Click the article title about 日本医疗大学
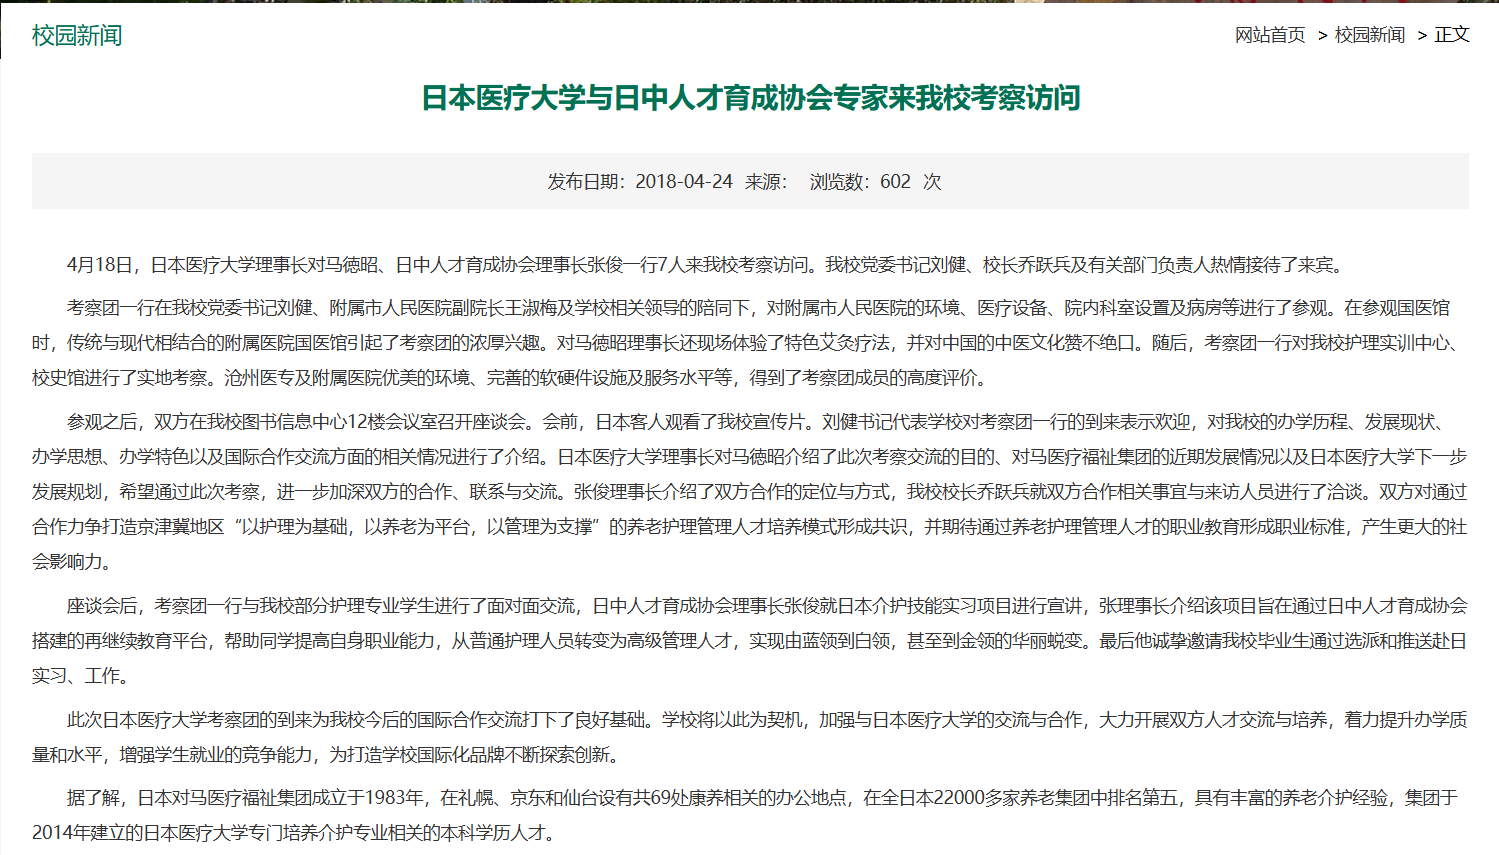1499x855 pixels. click(x=750, y=98)
